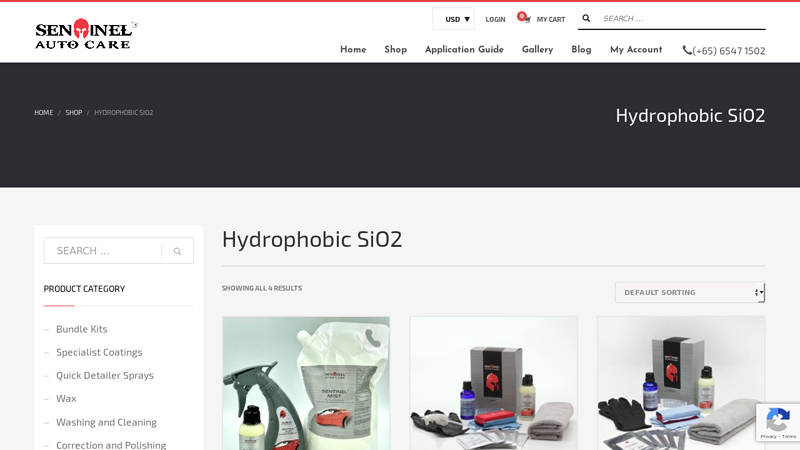
Task: Select the Specialist Coatings category
Action: pos(99,352)
